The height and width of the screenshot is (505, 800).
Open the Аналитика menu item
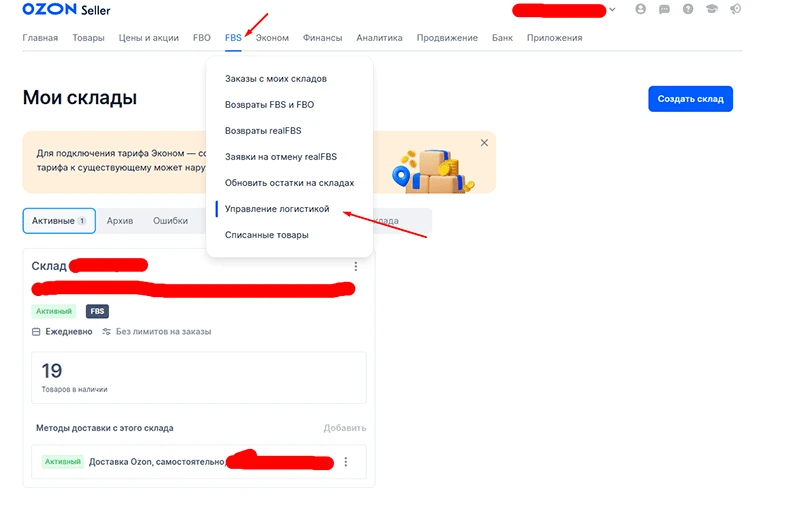tap(379, 38)
